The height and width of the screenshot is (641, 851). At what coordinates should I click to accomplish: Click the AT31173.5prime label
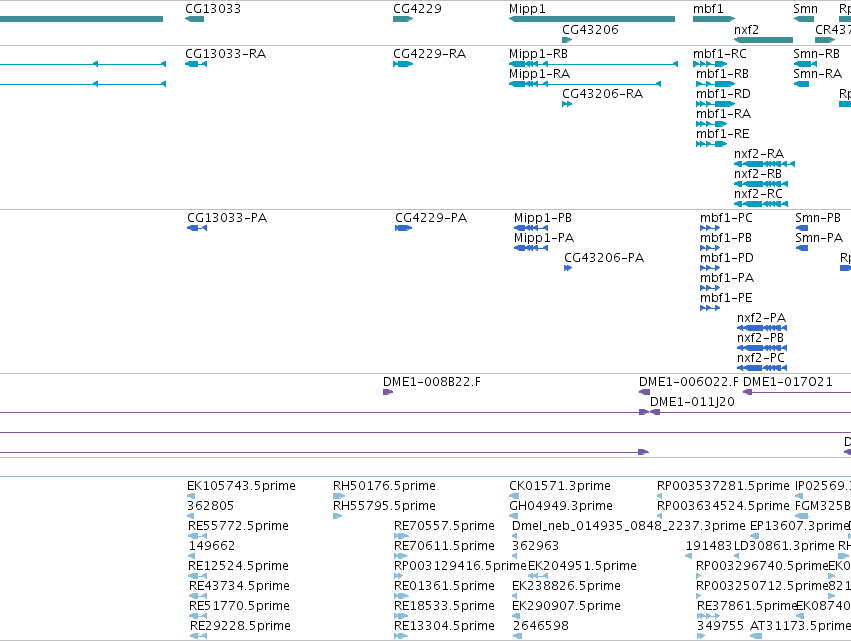click(x=800, y=626)
